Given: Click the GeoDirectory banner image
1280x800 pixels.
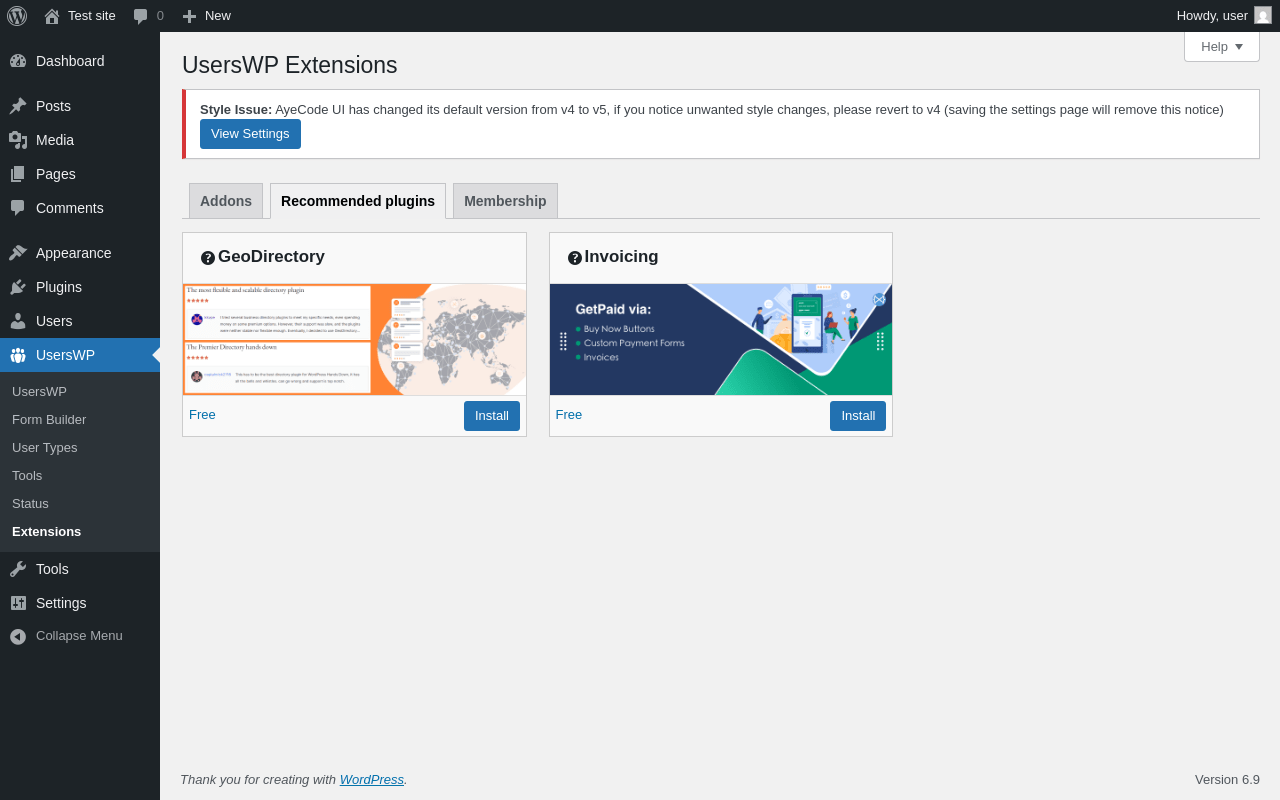Looking at the screenshot, I should tap(355, 340).
